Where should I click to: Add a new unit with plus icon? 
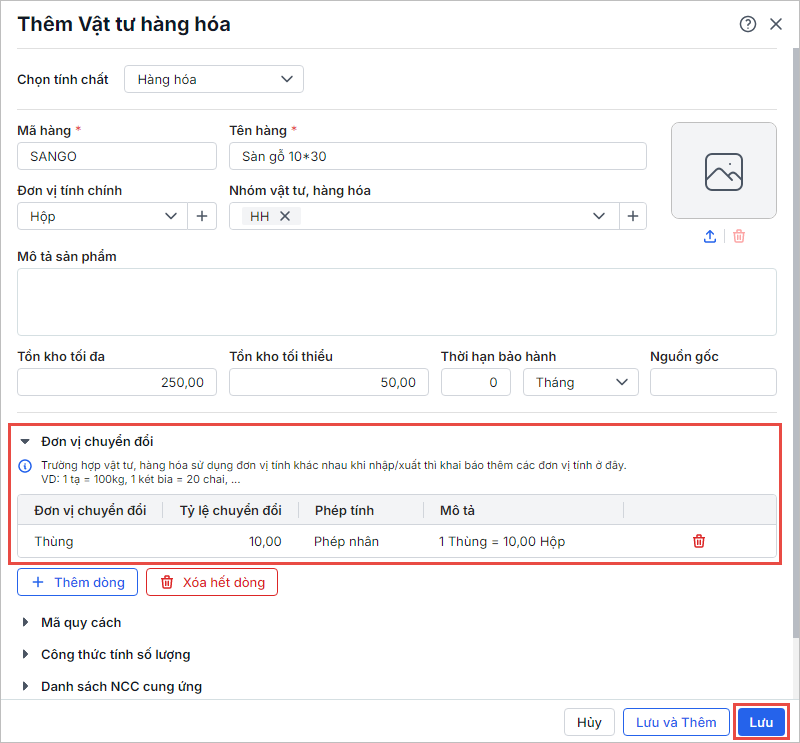tap(202, 216)
